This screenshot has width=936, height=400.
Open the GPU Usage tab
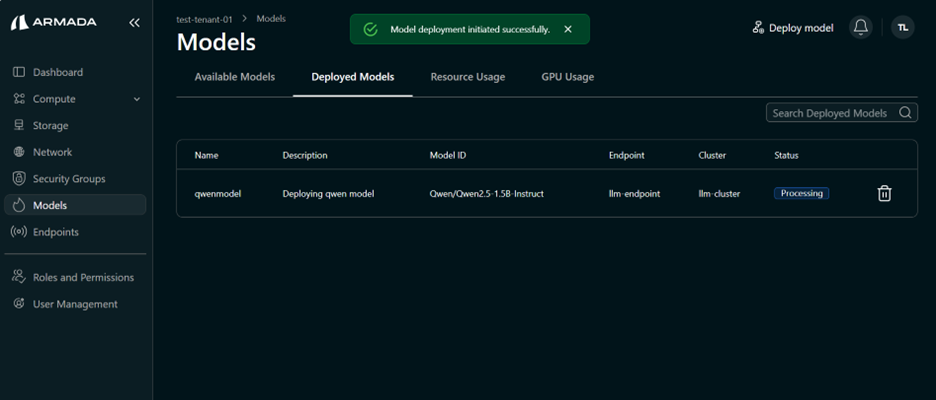pos(567,77)
